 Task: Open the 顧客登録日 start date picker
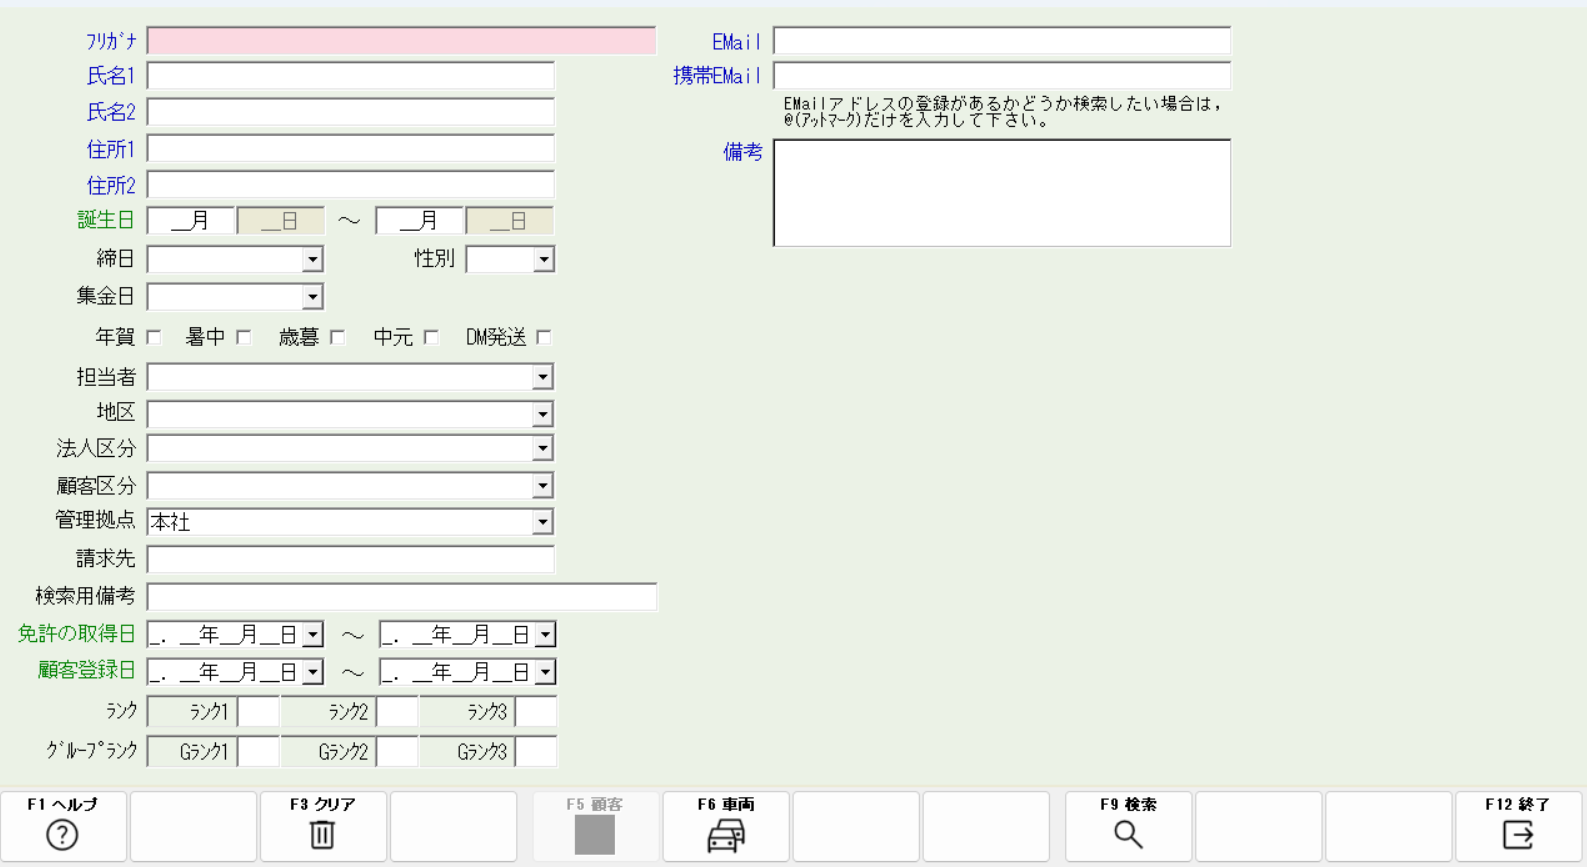pos(312,672)
